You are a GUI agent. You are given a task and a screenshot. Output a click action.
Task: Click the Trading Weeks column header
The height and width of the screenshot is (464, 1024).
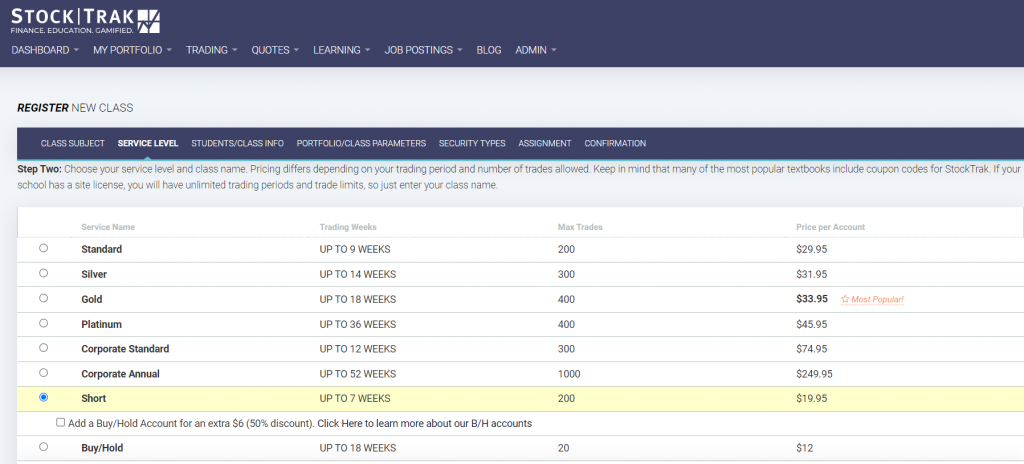click(348, 227)
